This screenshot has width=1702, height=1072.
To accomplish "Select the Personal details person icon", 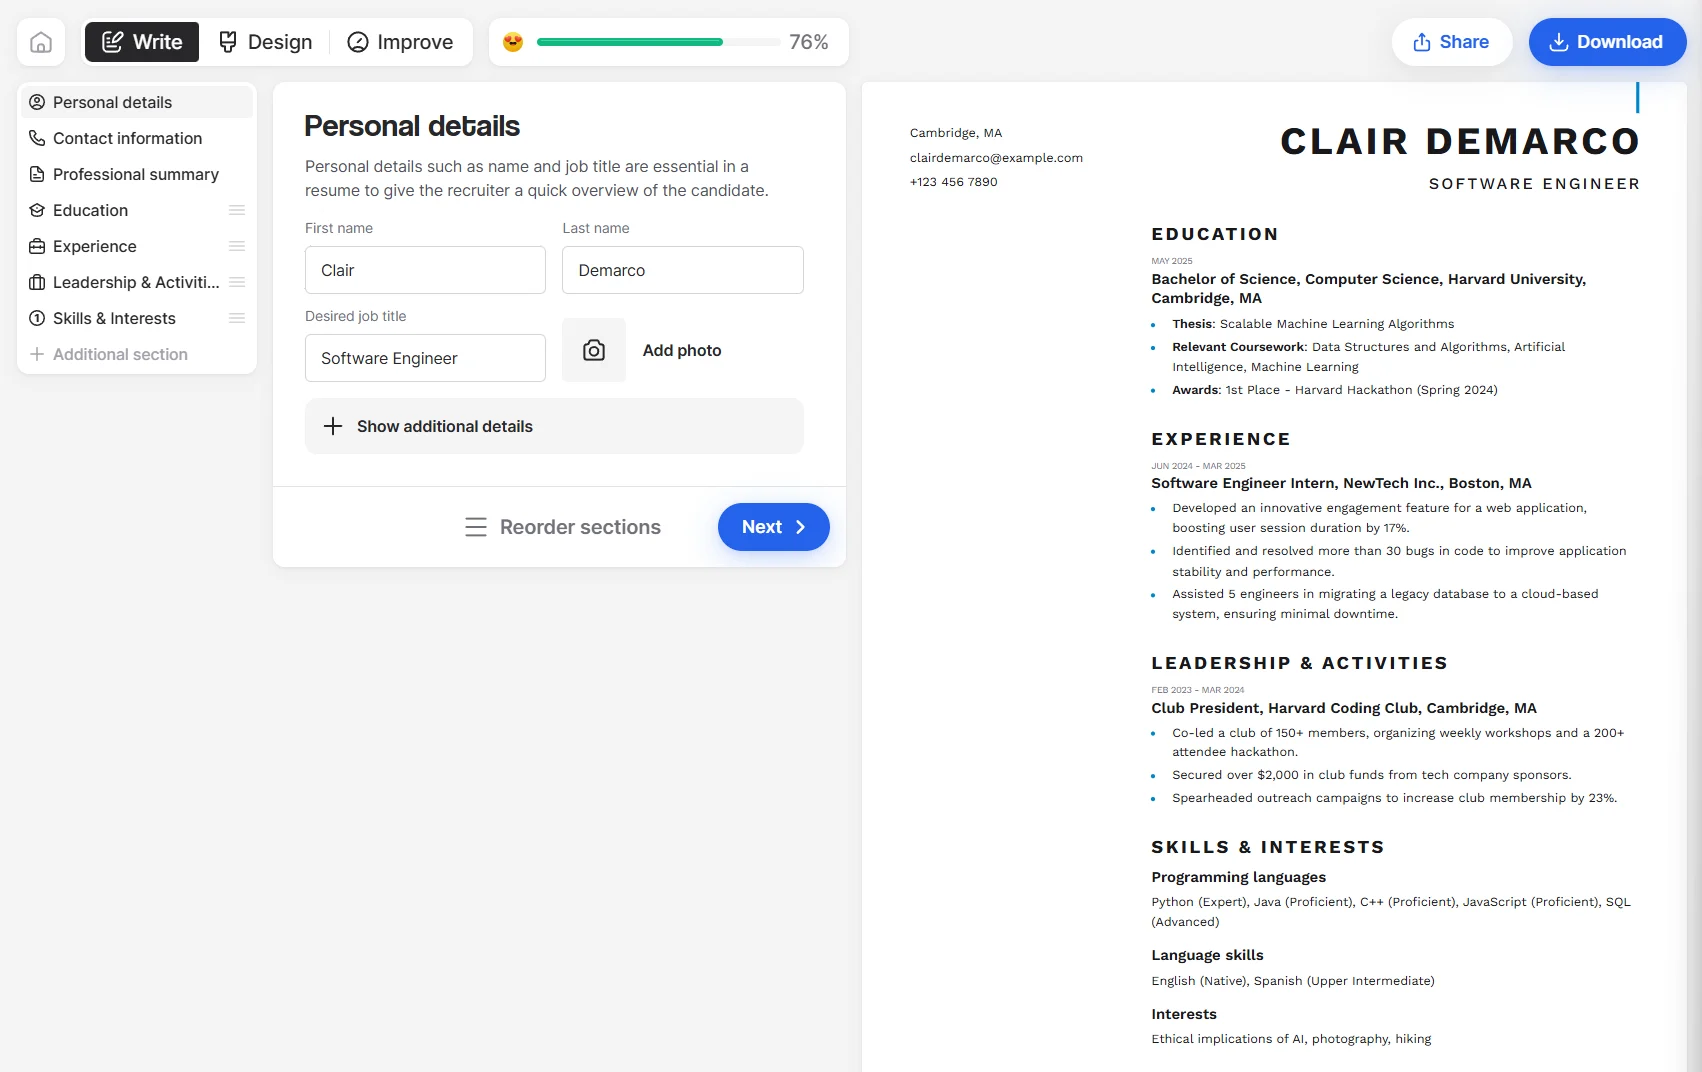I will pos(36,102).
